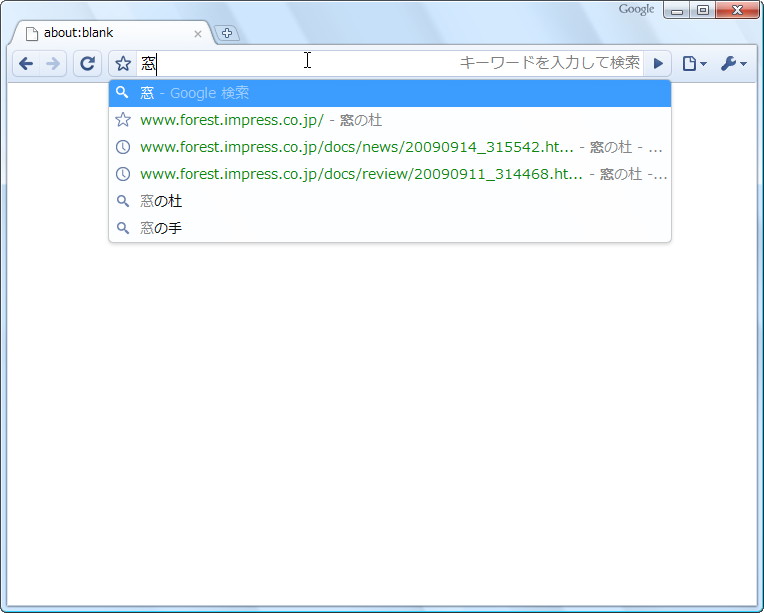Open the page control menu
This screenshot has height=613, width=764.
694,63
